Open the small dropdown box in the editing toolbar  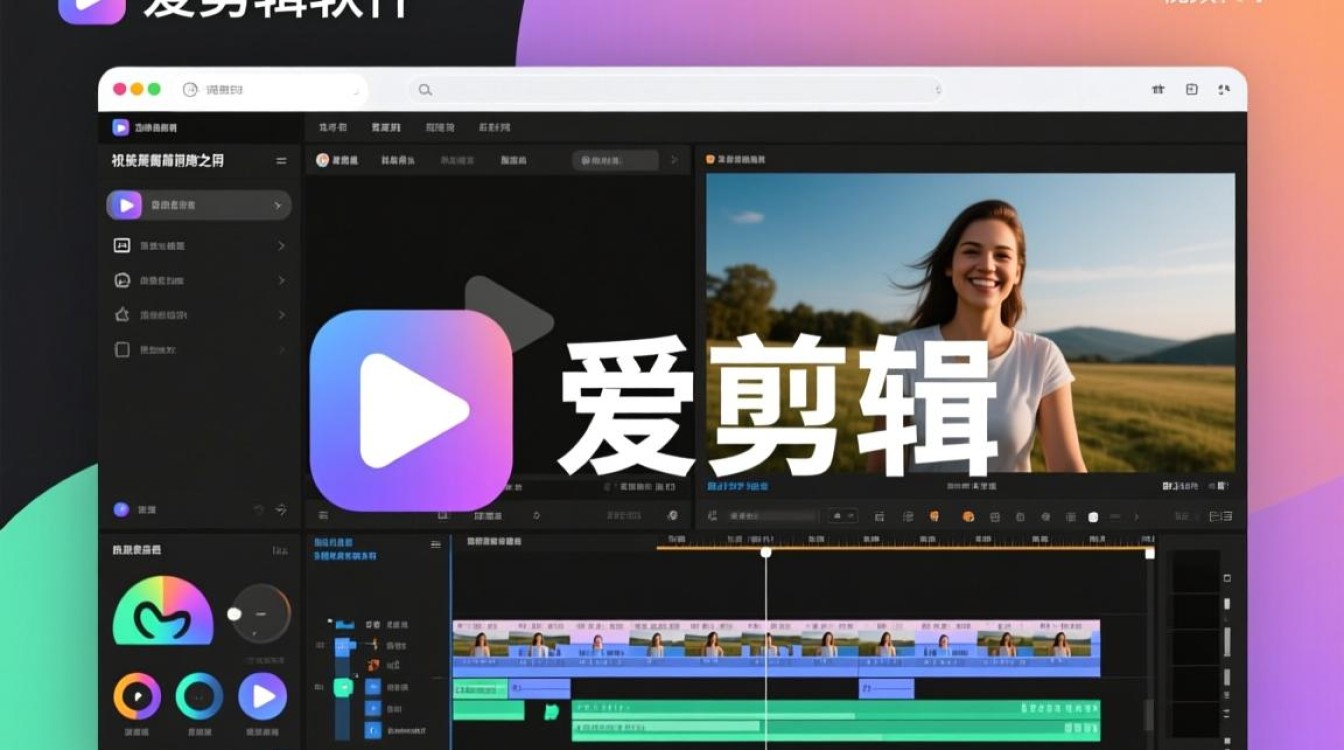point(841,516)
